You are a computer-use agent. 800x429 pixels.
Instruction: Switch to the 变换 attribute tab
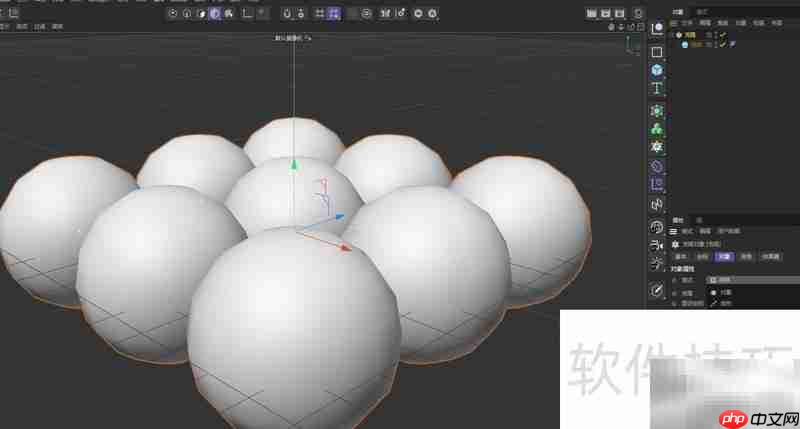pyautogui.click(x=746, y=257)
